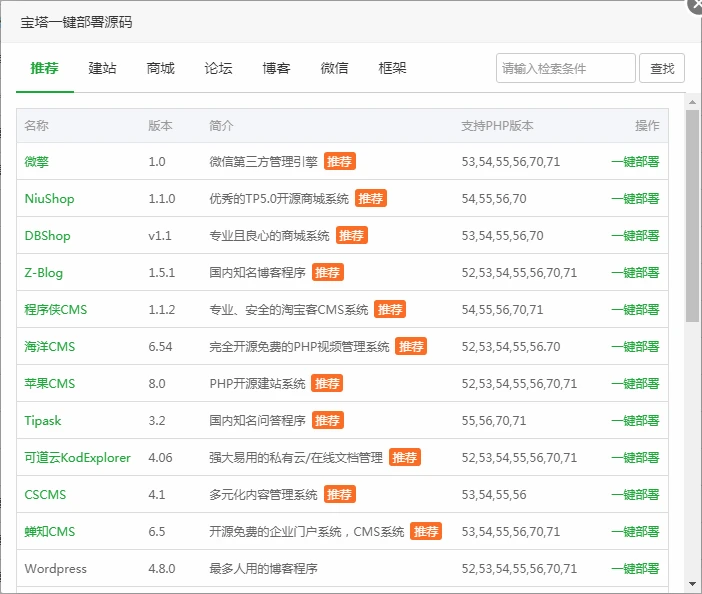Image resolution: width=702 pixels, height=594 pixels.
Task: Click the 推荐 badge beside 蝉知CMS description
Action: coord(426,531)
